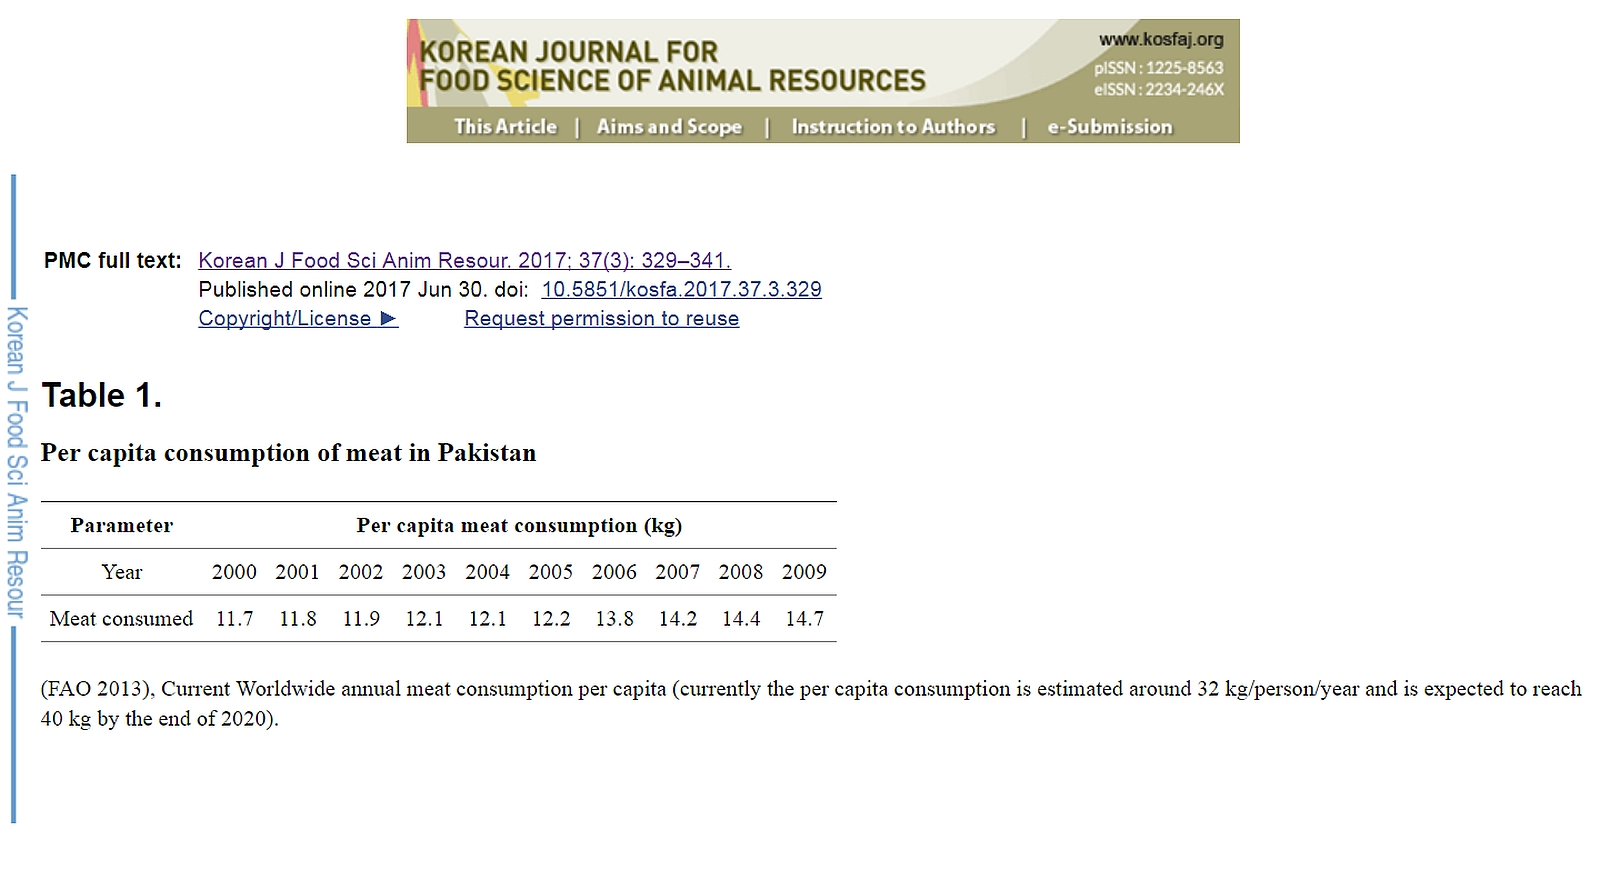Select year cell 2006
The image size is (1600, 890).
point(614,572)
